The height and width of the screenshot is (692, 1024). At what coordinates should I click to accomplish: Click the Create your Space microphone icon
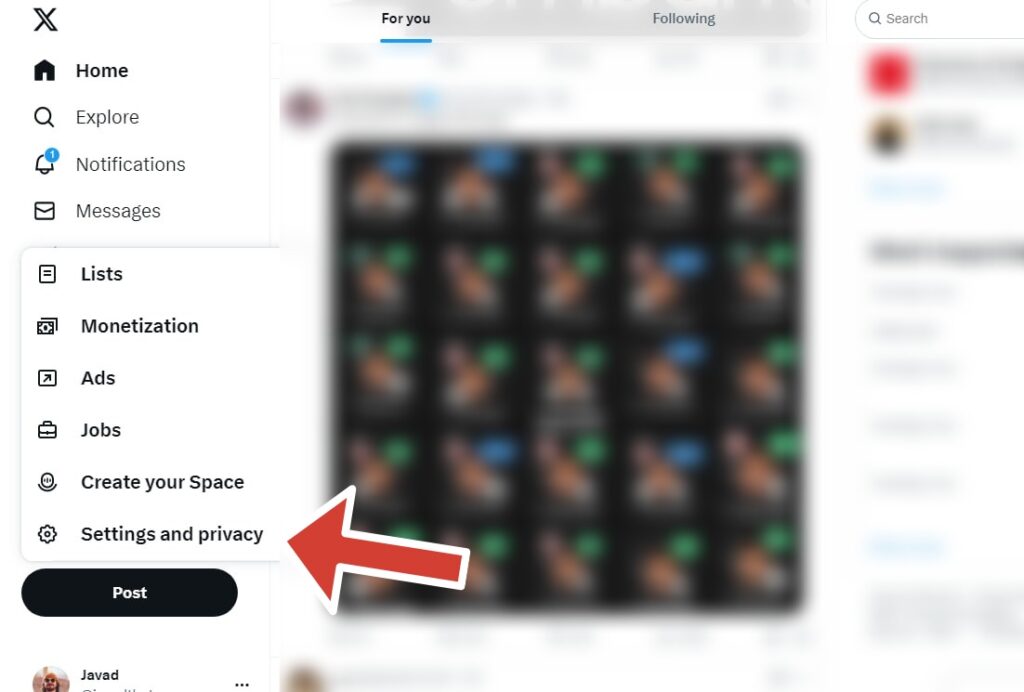click(x=47, y=482)
